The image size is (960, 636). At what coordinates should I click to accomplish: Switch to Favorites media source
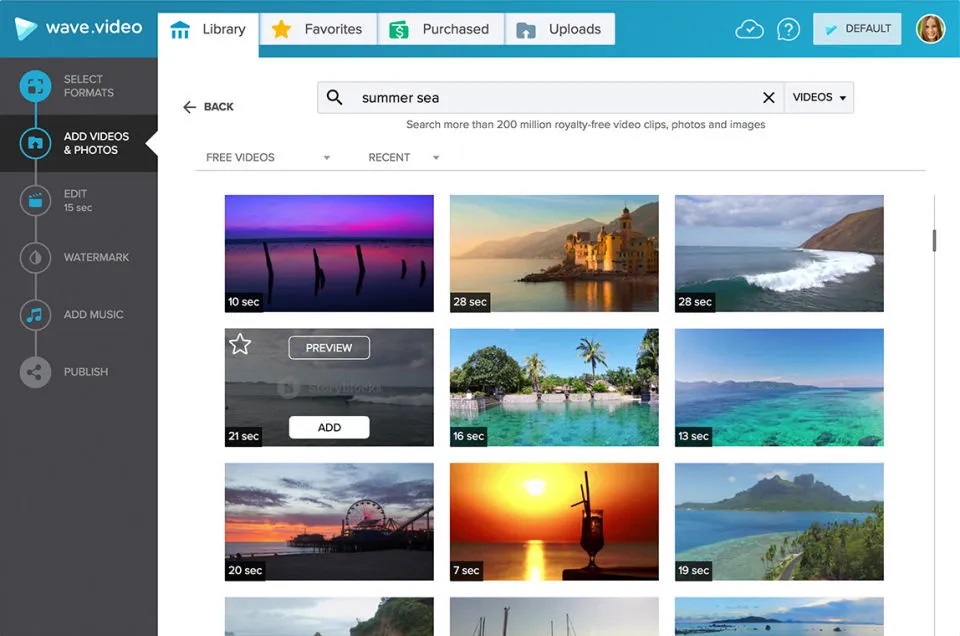click(x=318, y=29)
